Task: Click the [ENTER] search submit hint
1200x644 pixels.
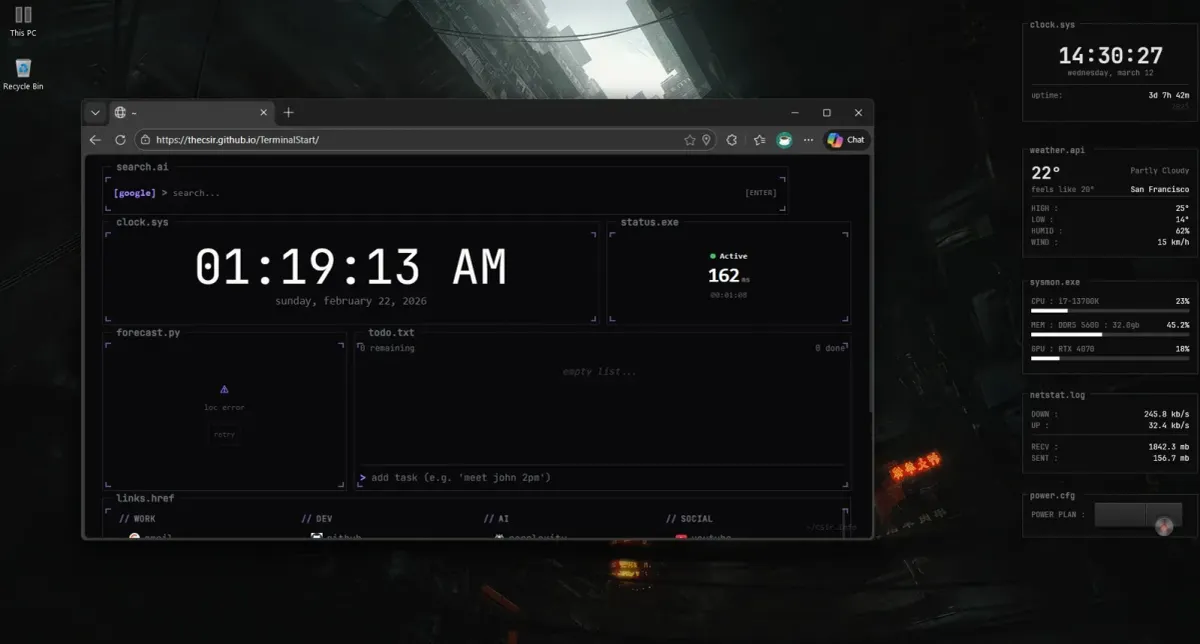Action: coord(761,193)
